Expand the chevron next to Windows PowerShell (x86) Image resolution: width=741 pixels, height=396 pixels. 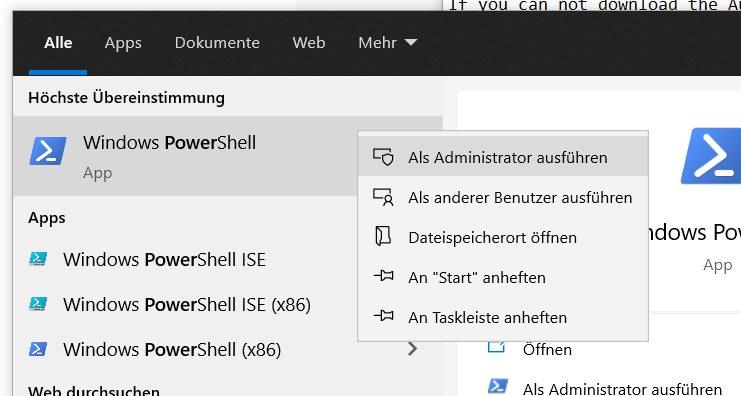(413, 349)
